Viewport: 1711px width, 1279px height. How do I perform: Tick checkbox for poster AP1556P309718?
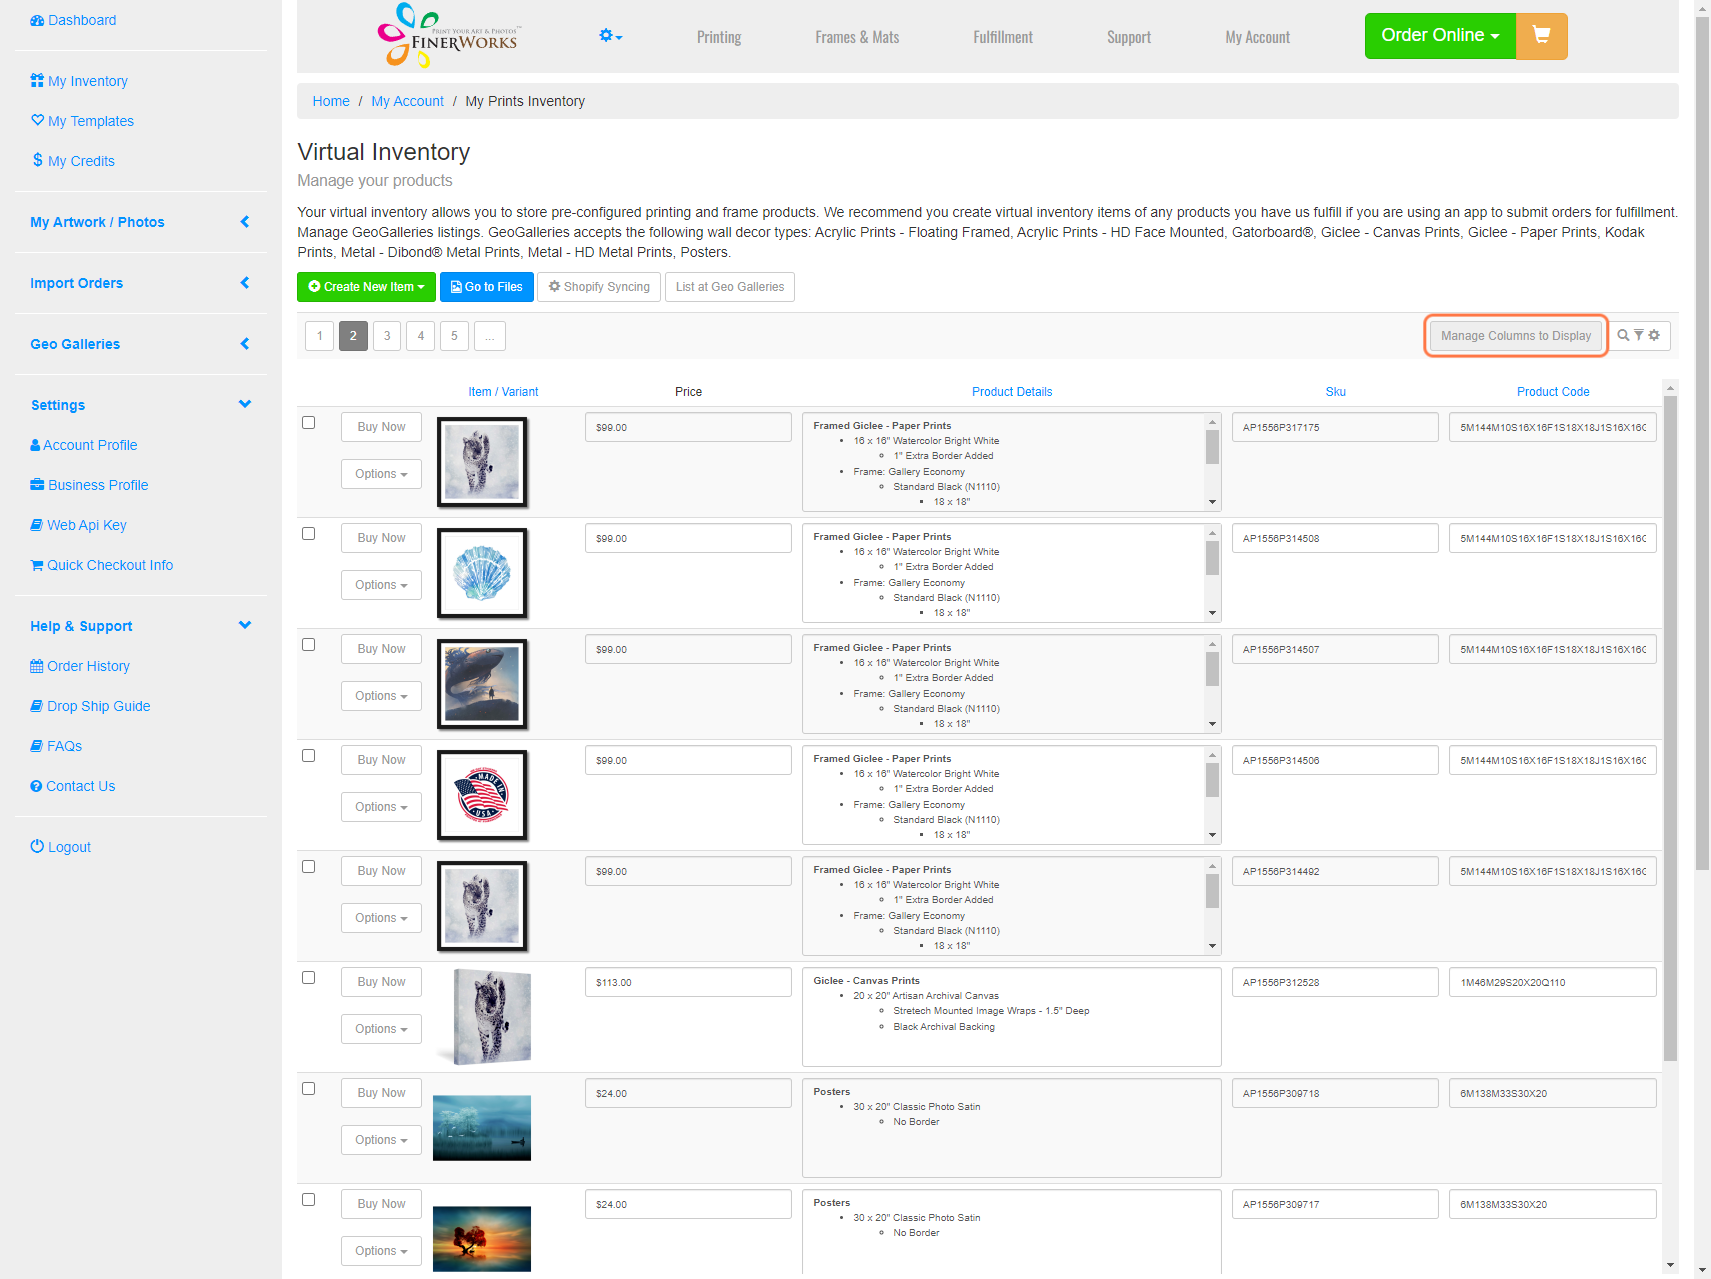(309, 1089)
